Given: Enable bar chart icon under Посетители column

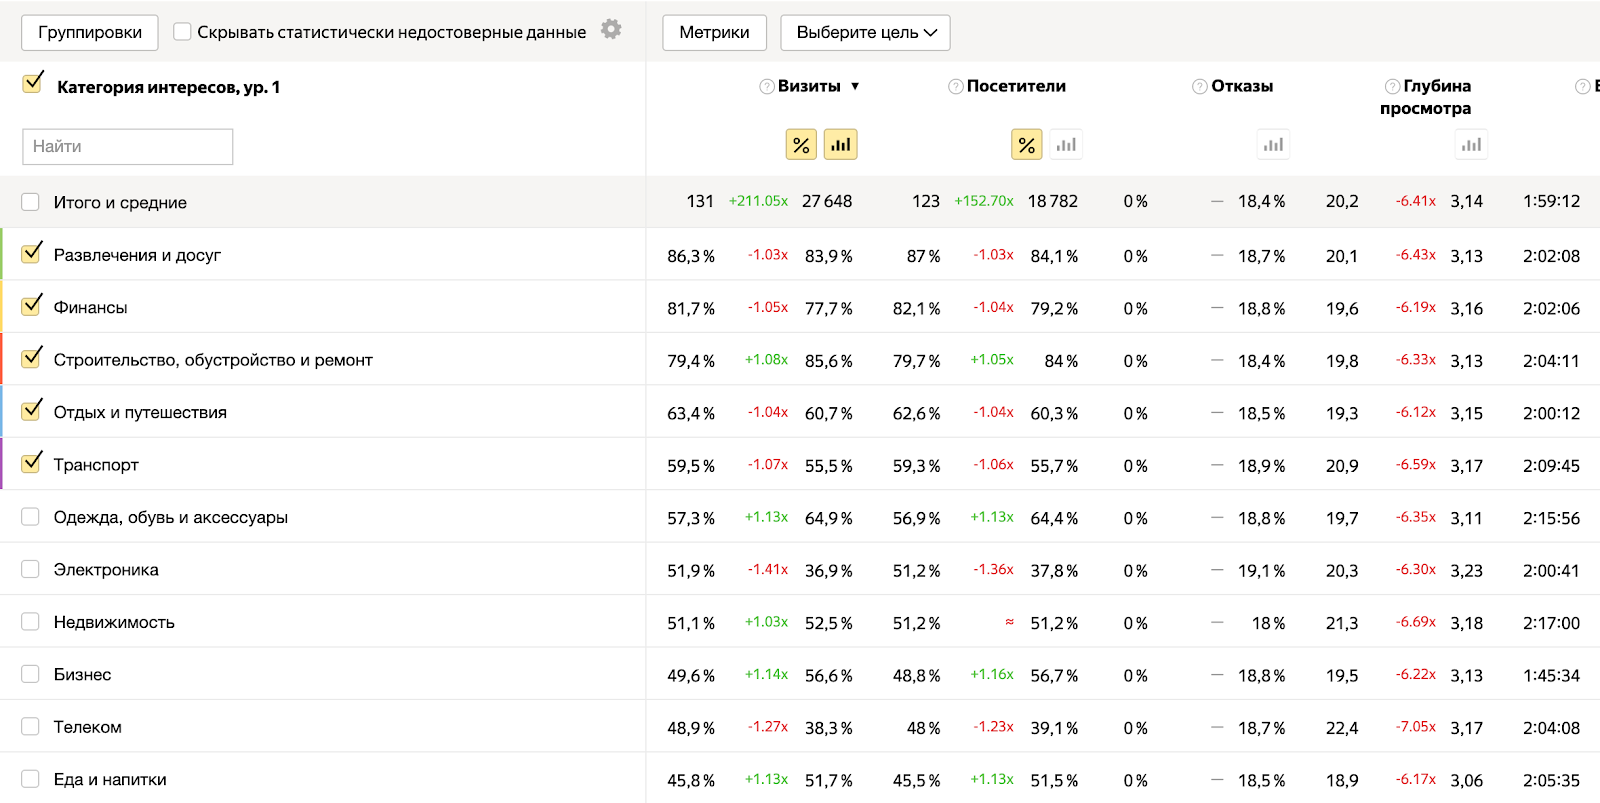Looking at the screenshot, I should point(1067,145).
